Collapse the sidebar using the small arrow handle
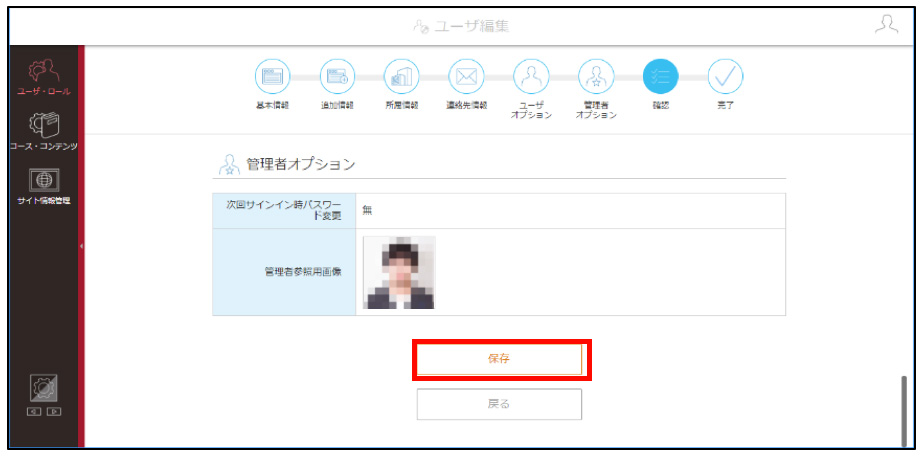This screenshot has width=924, height=458. point(81,246)
